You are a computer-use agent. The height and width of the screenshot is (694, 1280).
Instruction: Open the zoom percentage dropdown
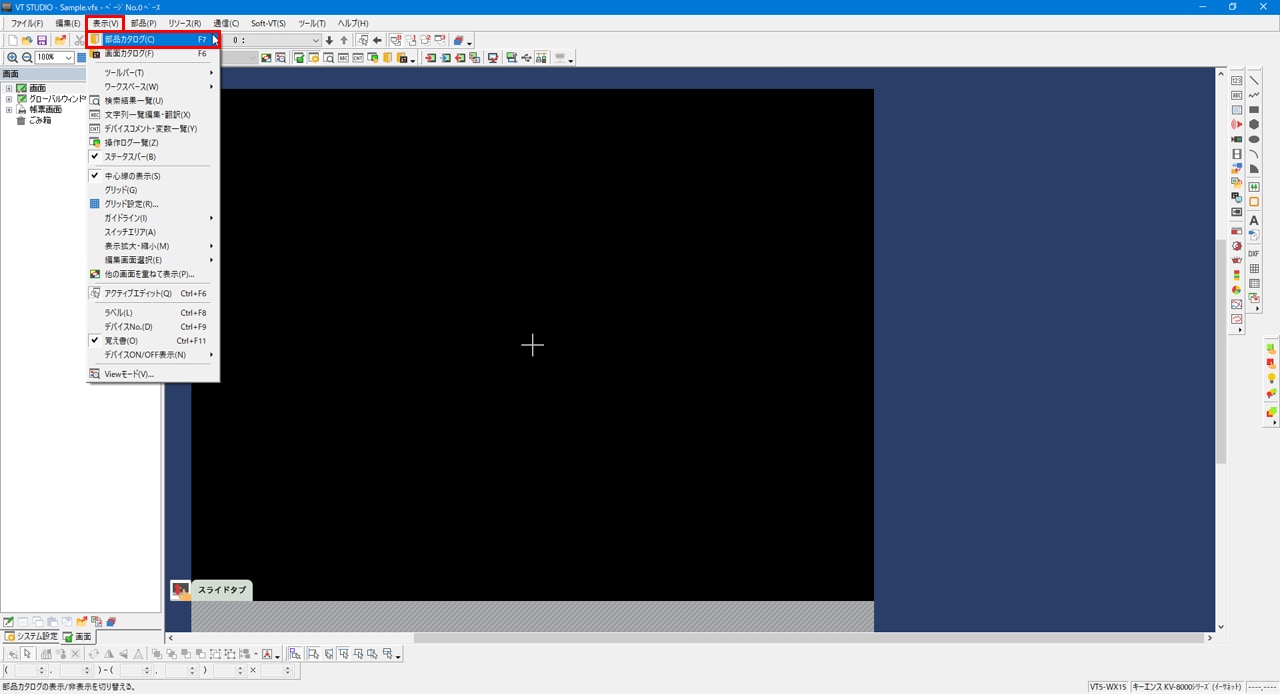pos(69,58)
